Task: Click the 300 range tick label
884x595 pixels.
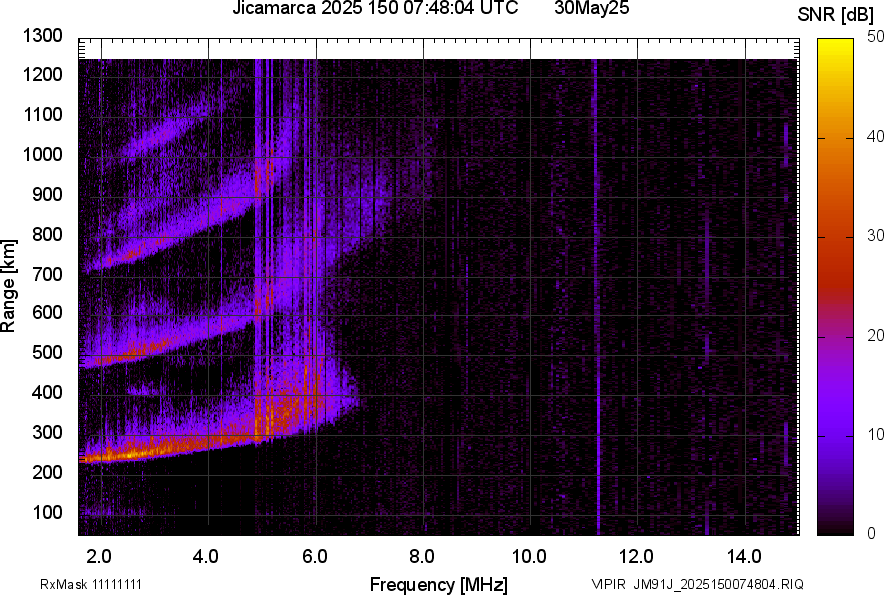Action: (x=47, y=432)
